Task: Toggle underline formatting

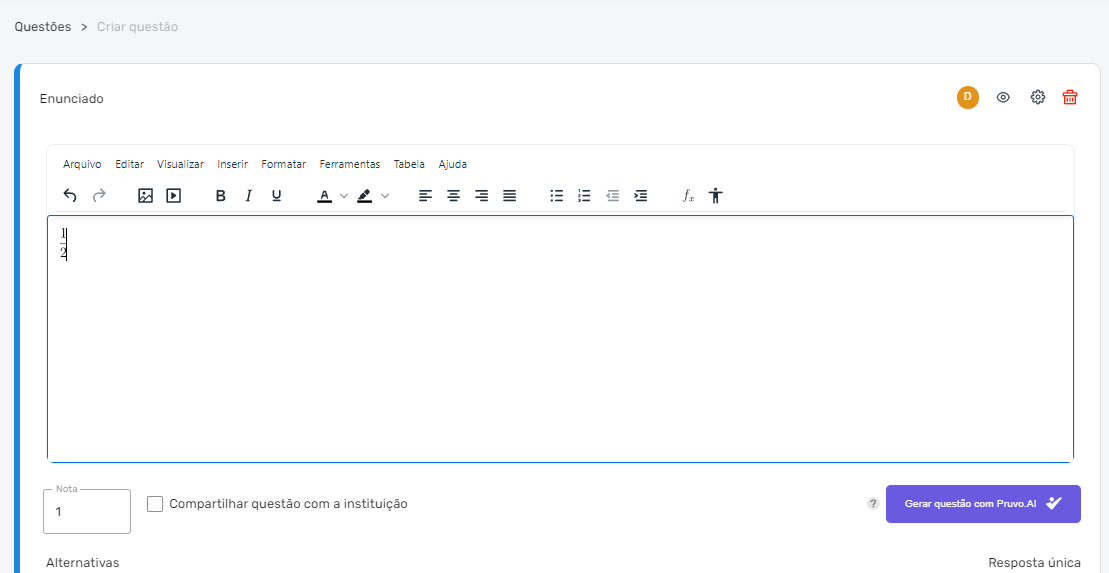Action: click(x=277, y=196)
